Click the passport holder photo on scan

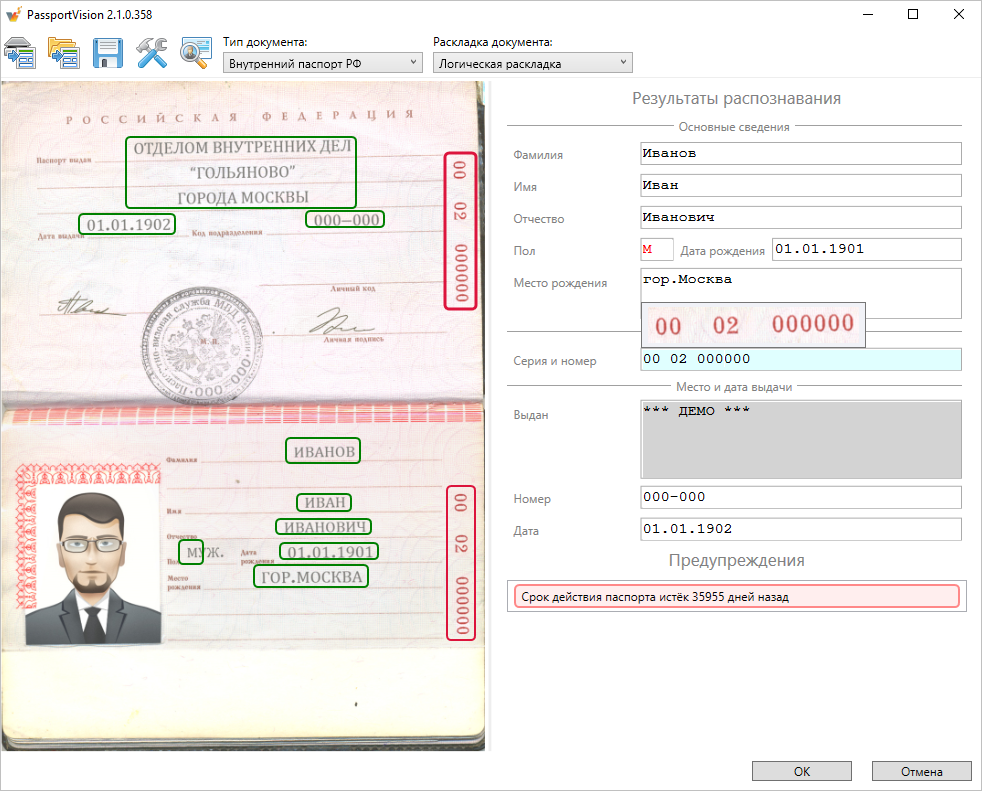pos(93,566)
